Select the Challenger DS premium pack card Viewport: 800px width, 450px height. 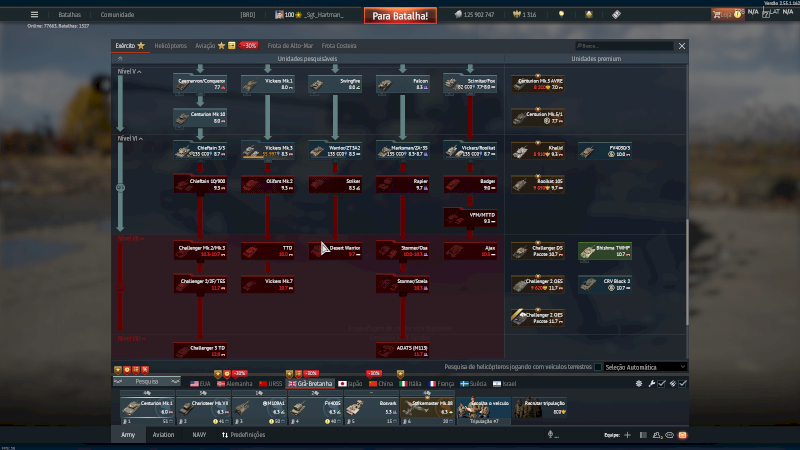pyautogui.click(x=538, y=251)
